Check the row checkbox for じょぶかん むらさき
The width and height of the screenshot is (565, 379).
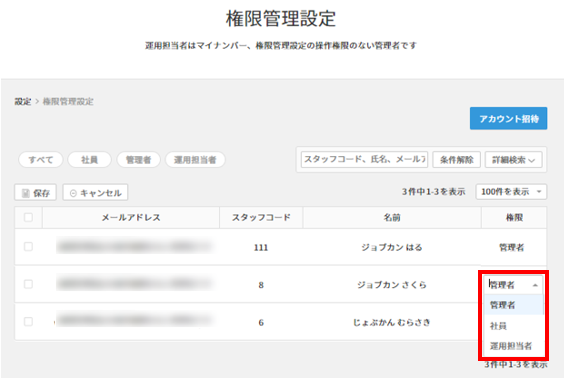tap(28, 321)
